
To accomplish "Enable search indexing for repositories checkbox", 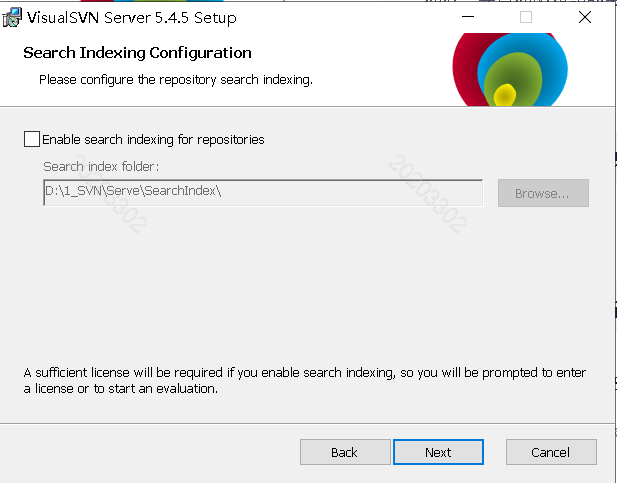I will (x=32, y=139).
